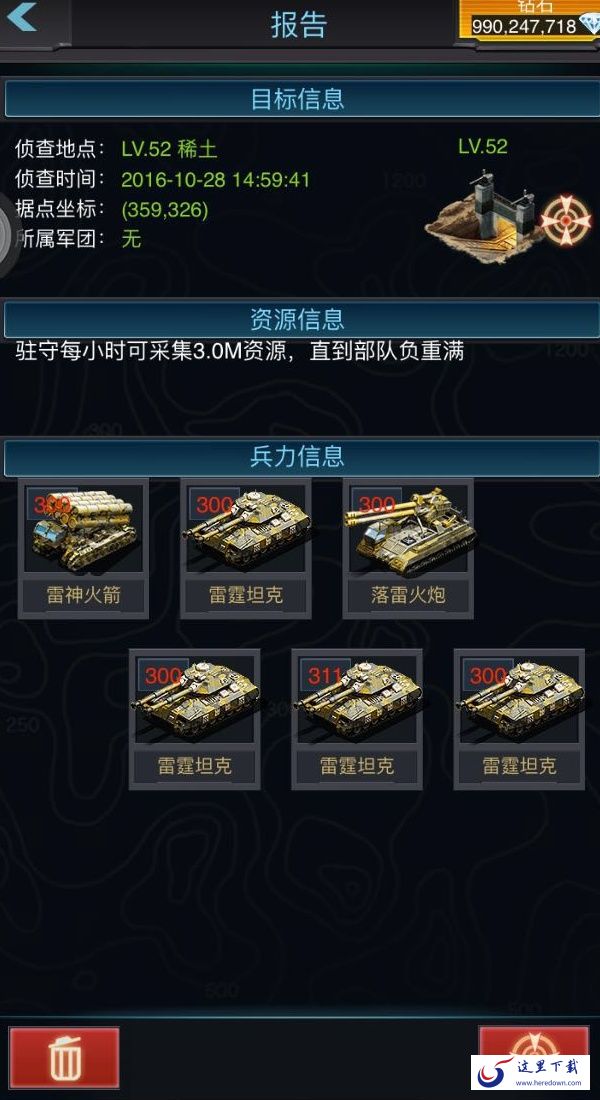Tap the diamond currency icon
Screen dimensions: 600x1100
(590, 24)
